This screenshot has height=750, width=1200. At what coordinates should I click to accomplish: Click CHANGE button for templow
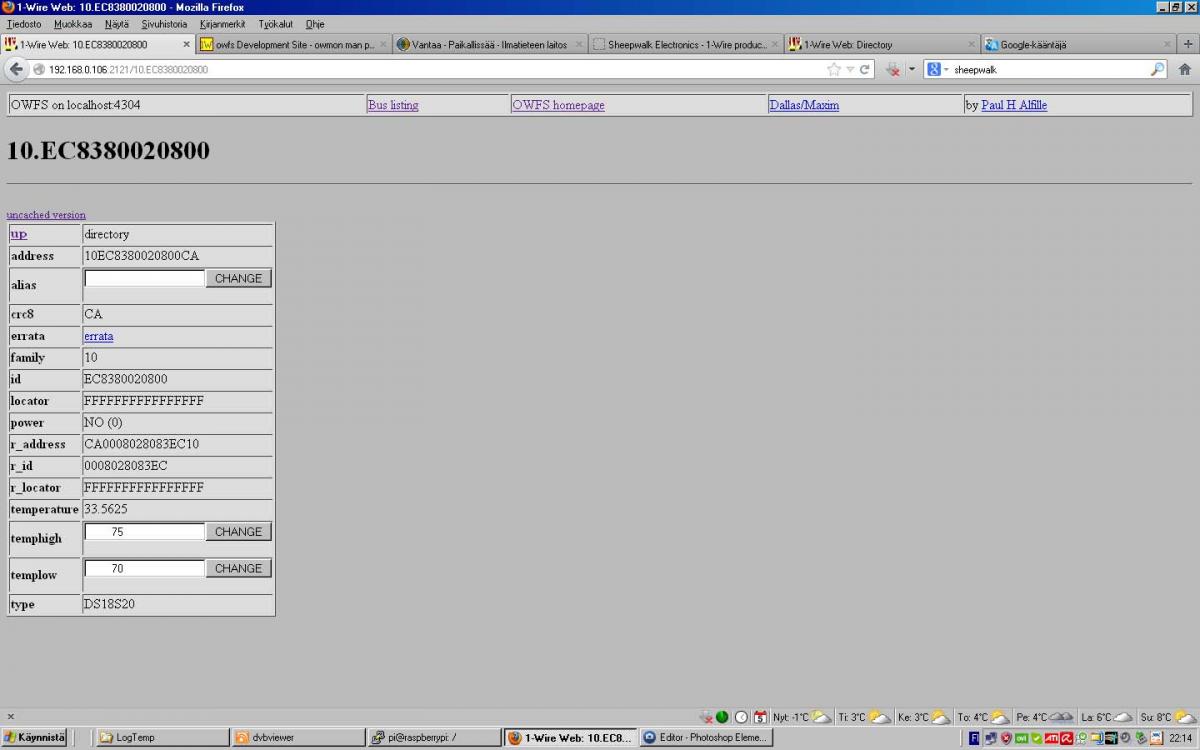click(238, 568)
